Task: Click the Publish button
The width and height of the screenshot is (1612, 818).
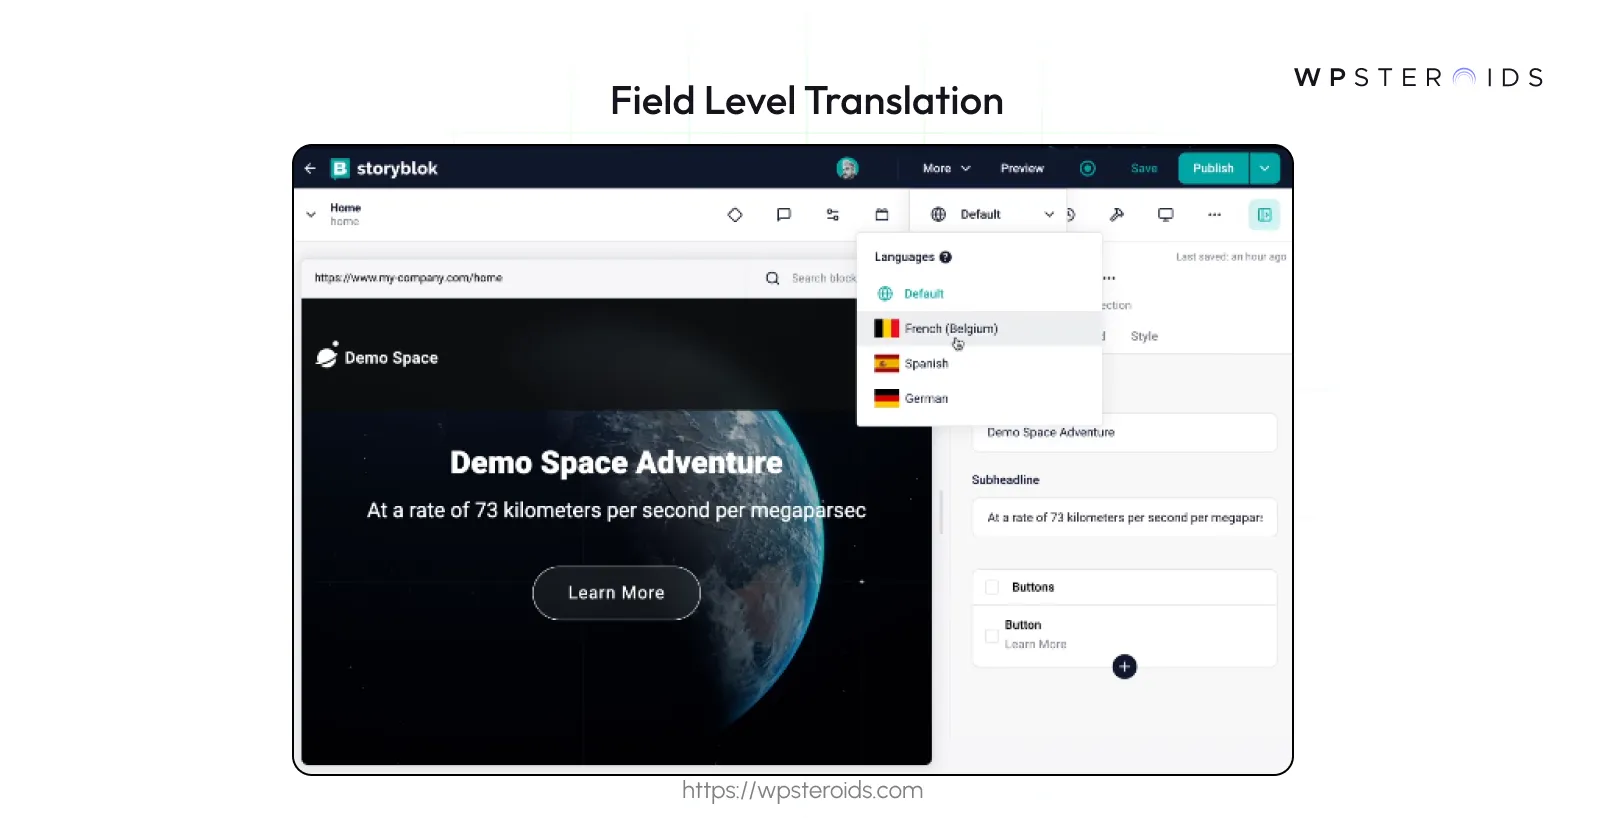Action: click(1213, 168)
